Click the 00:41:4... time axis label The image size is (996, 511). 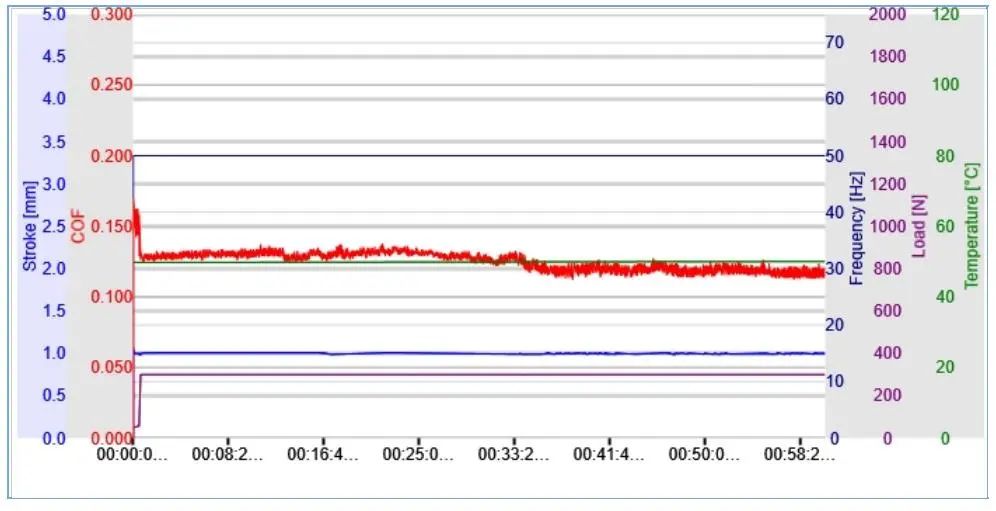(x=609, y=454)
